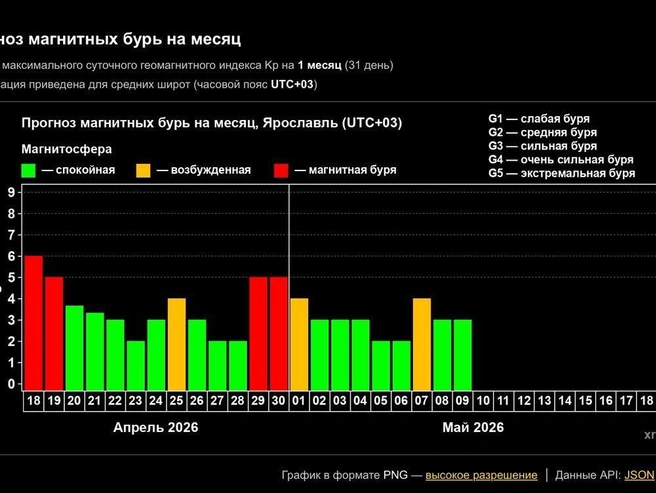This screenshot has height=493, width=656.
Task: Click the date label 02 on axis
Action: click(320, 401)
